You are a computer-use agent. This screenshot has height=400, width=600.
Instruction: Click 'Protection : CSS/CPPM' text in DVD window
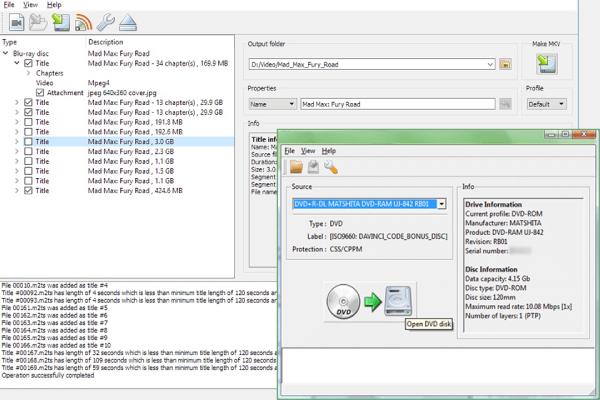[x=327, y=249]
